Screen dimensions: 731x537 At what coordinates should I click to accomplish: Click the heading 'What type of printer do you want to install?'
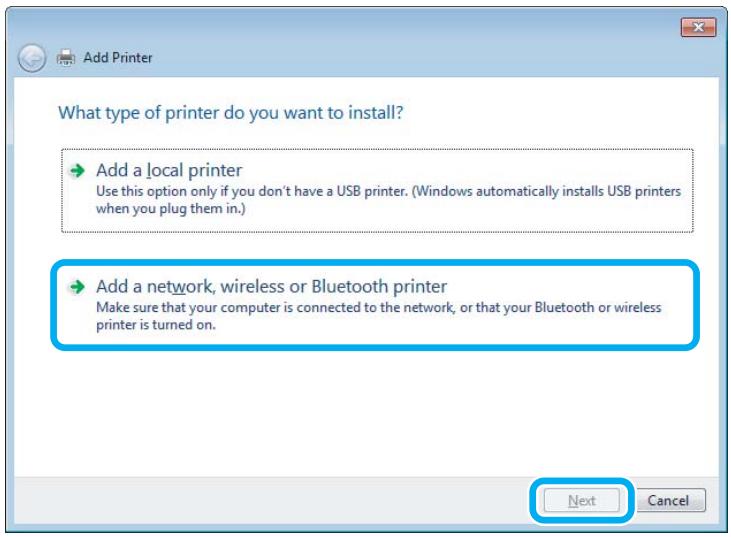tap(231, 113)
